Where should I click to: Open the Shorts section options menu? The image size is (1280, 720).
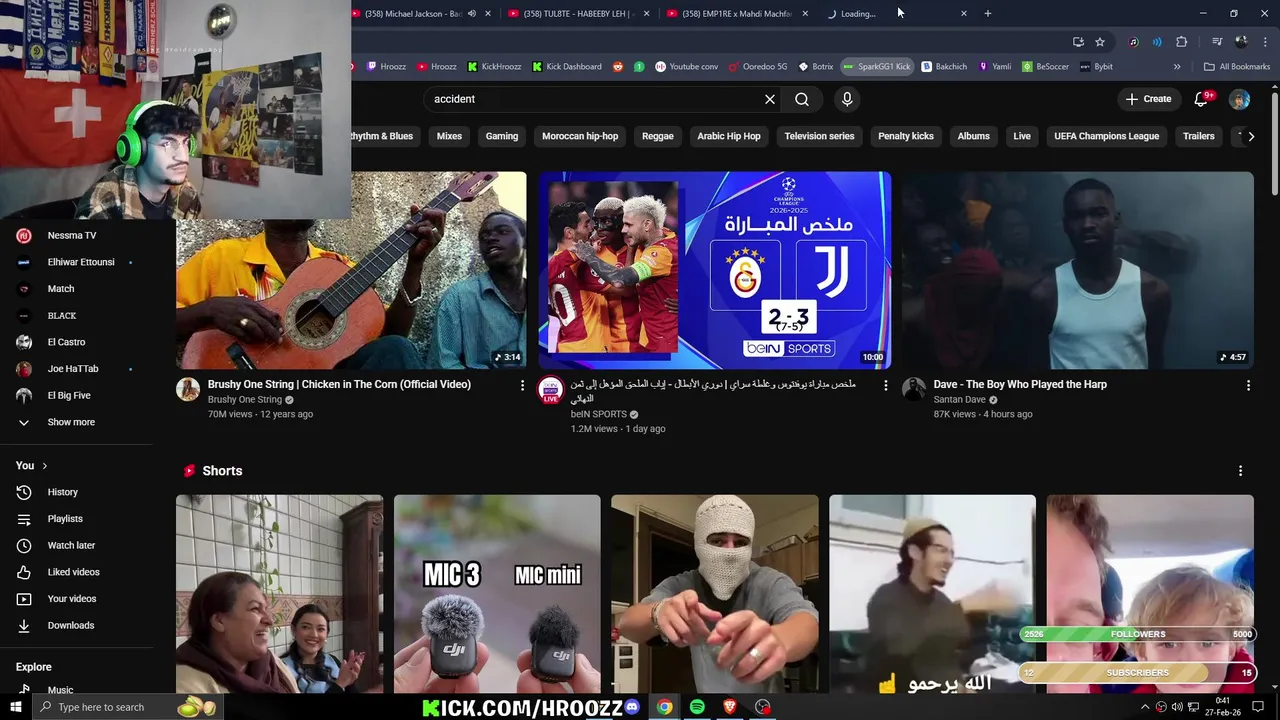(x=1240, y=471)
